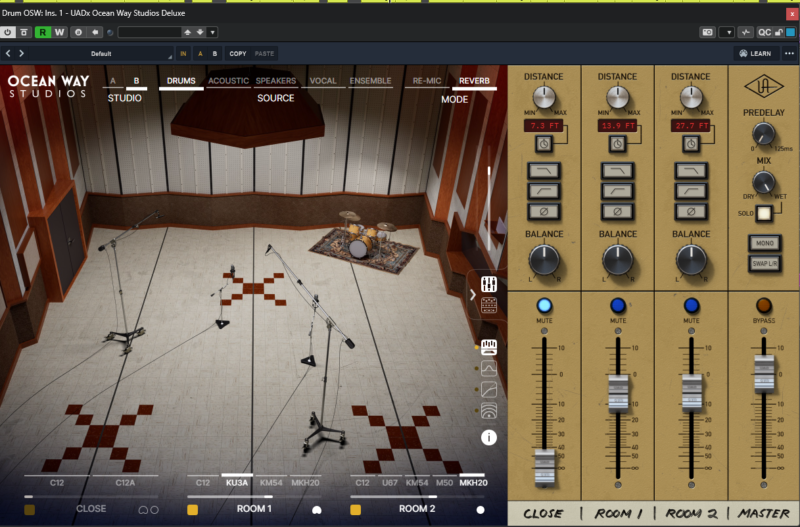The height and width of the screenshot is (527, 800).
Task: Change CLOSE polar pattern icons
Action: coord(148,510)
